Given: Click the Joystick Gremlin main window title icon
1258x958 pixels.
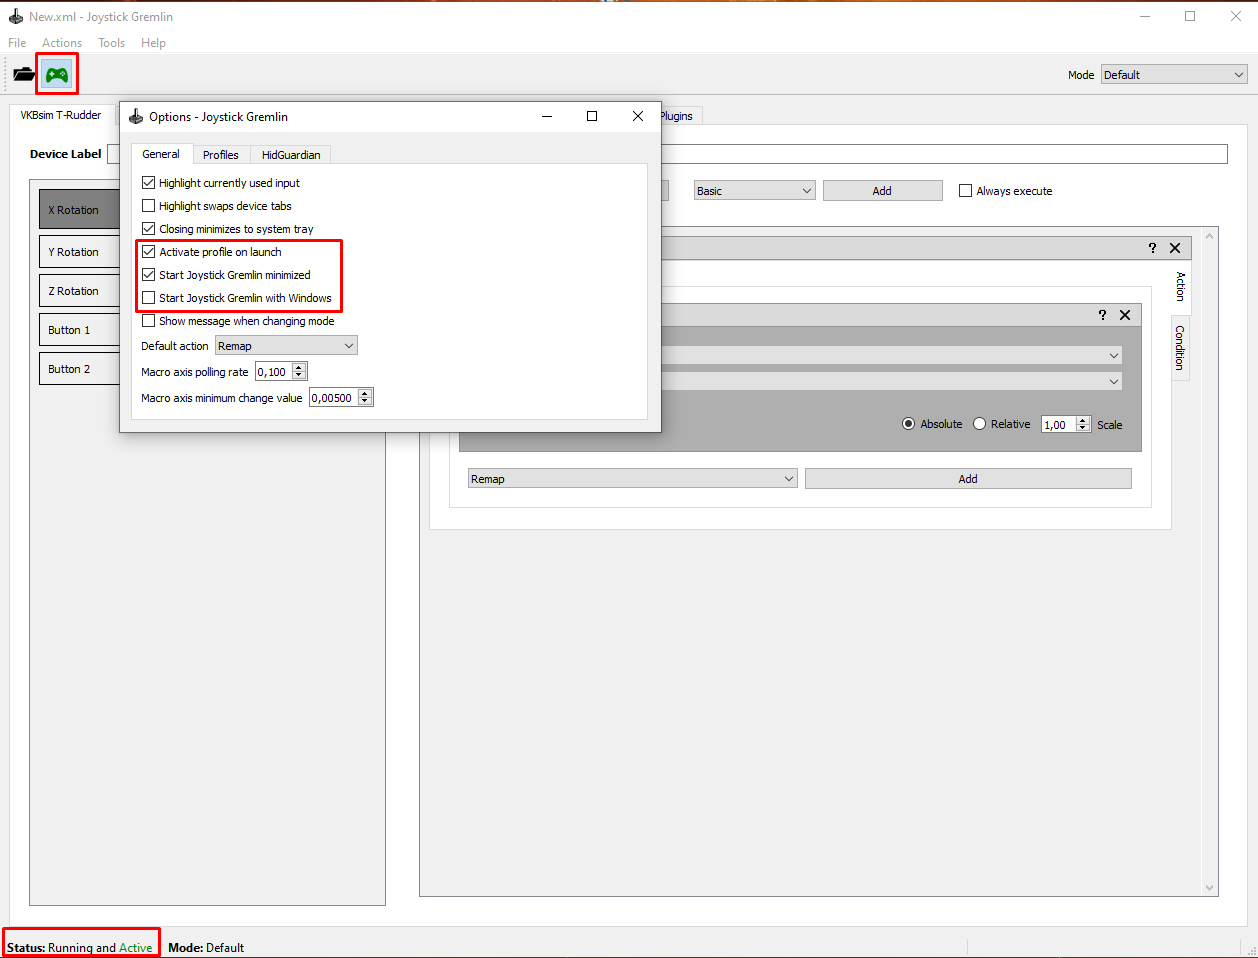Looking at the screenshot, I should [15, 16].
